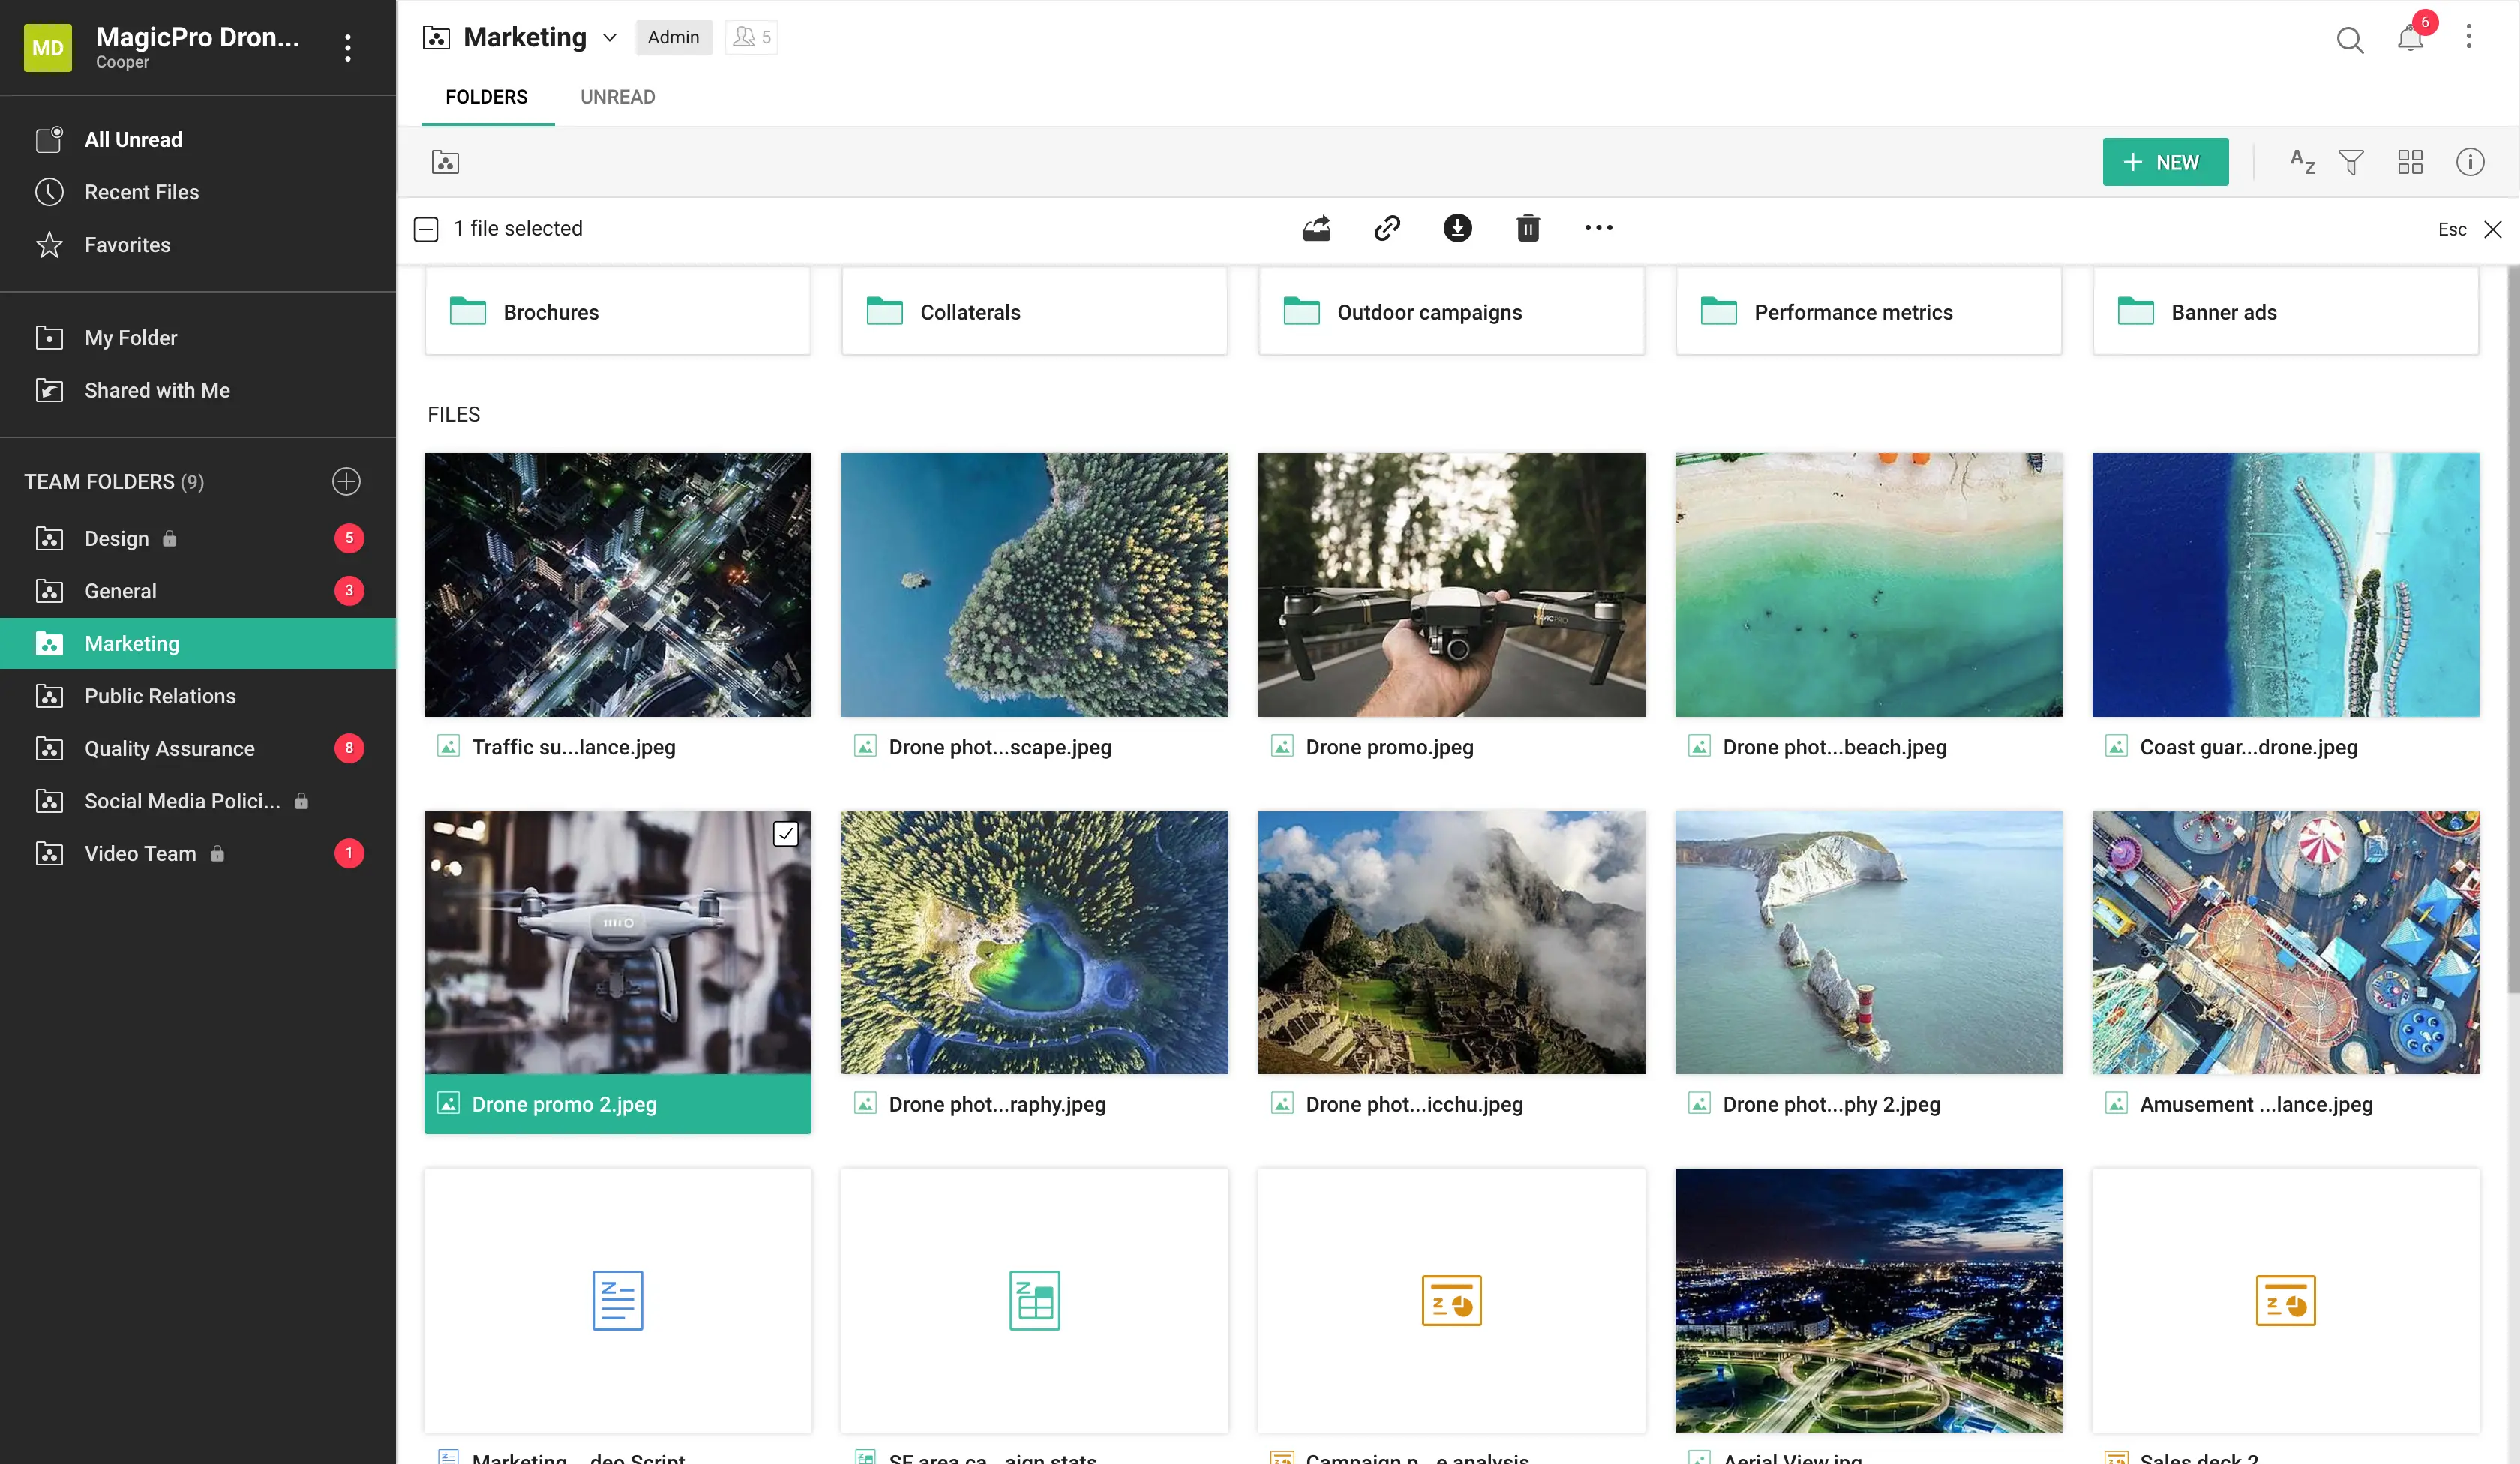
Task: Open the Marketing folder dropdown
Action: pyautogui.click(x=610, y=37)
